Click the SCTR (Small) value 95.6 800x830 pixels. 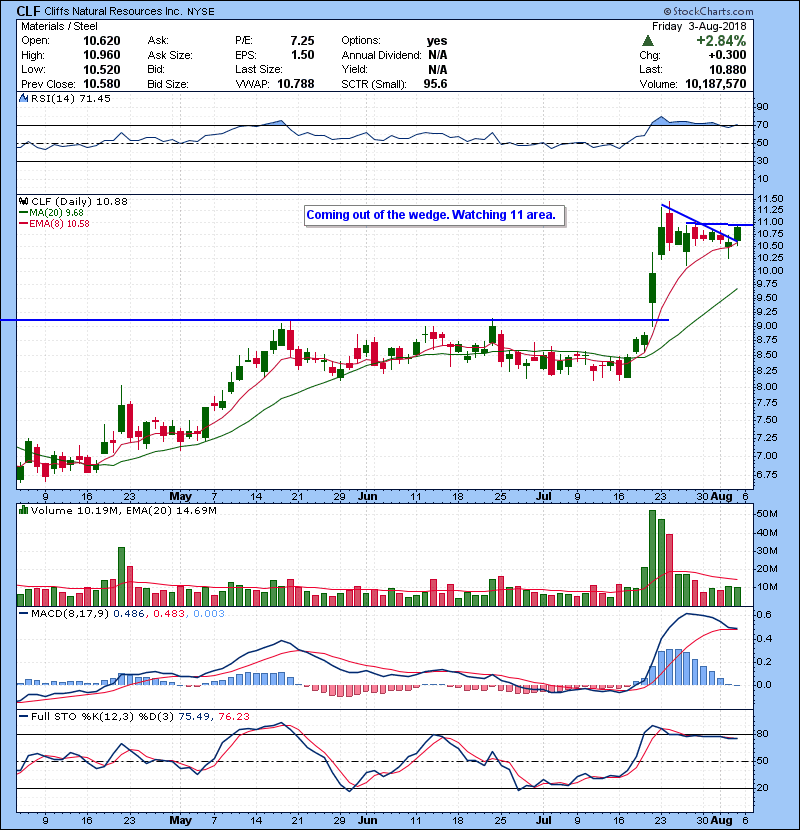[x=435, y=84]
